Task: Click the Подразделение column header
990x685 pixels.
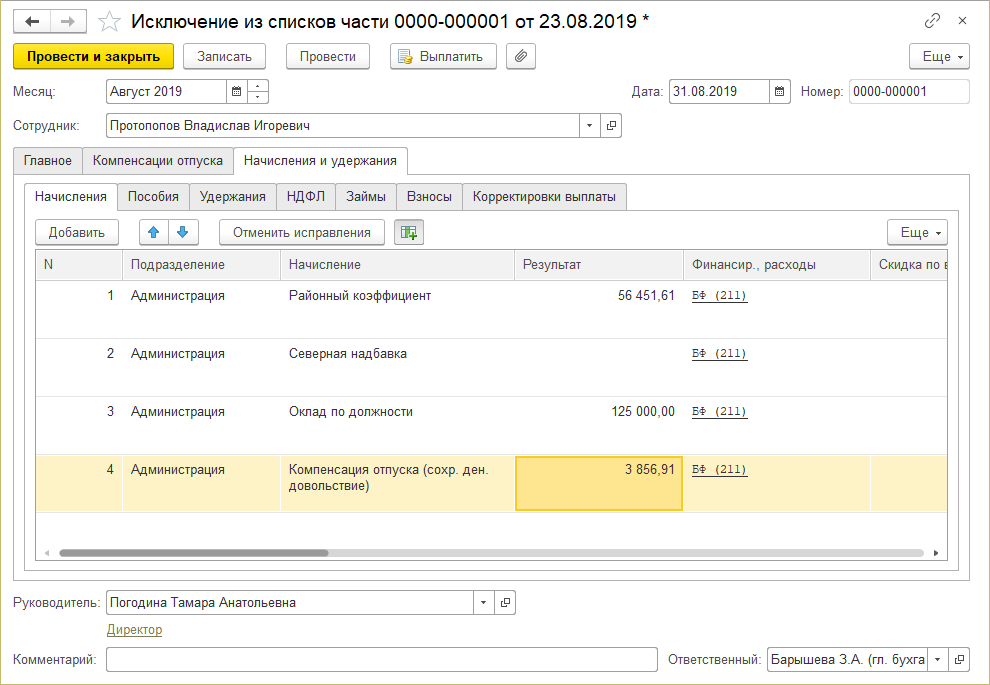Action: [x=201, y=265]
